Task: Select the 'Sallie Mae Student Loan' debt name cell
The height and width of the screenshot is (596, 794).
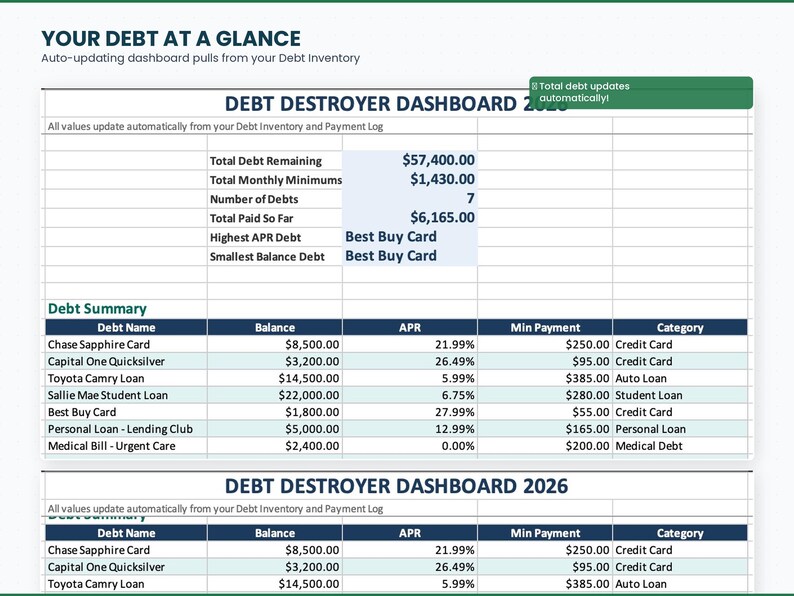Action: pyautogui.click(x=126, y=395)
